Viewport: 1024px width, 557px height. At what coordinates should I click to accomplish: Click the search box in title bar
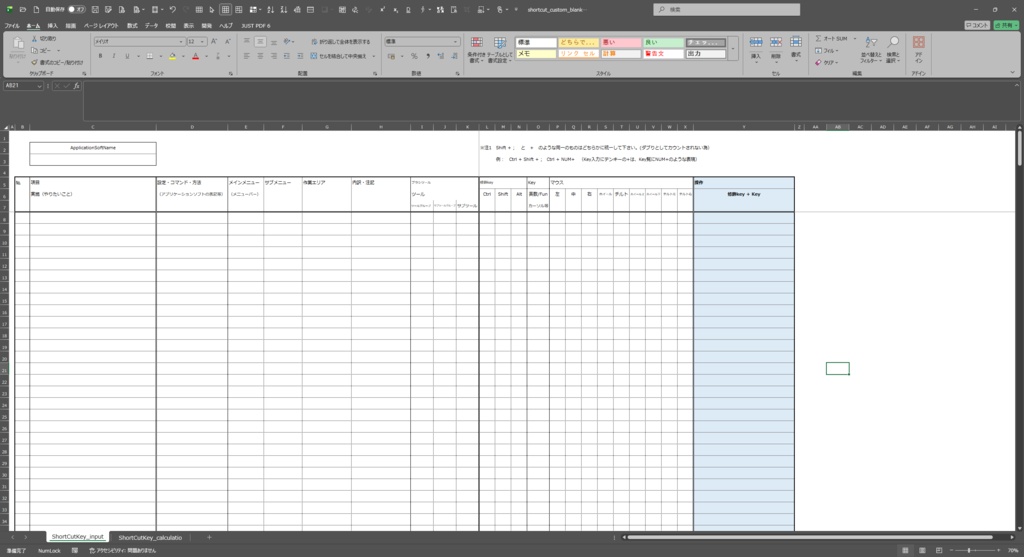(726, 10)
